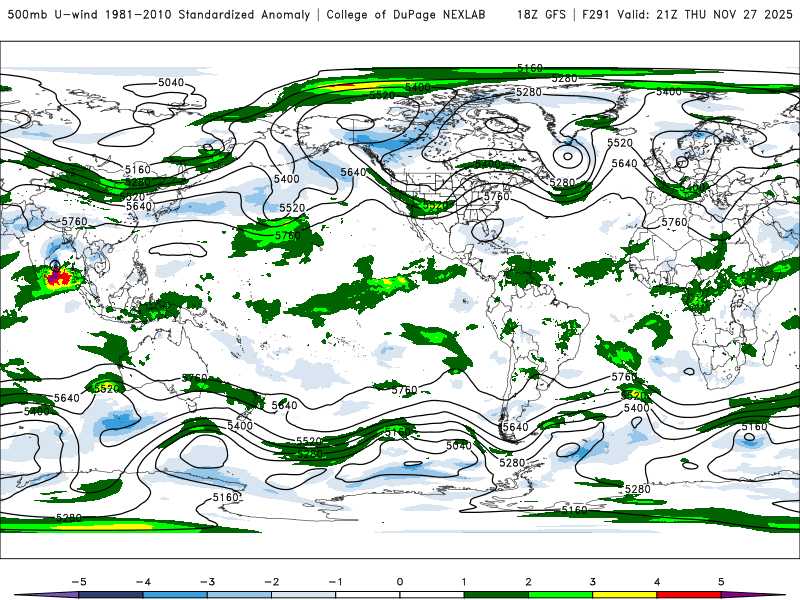800x600 pixels.
Task: Click the 3 label on the color scale
Action: [x=592, y=582]
